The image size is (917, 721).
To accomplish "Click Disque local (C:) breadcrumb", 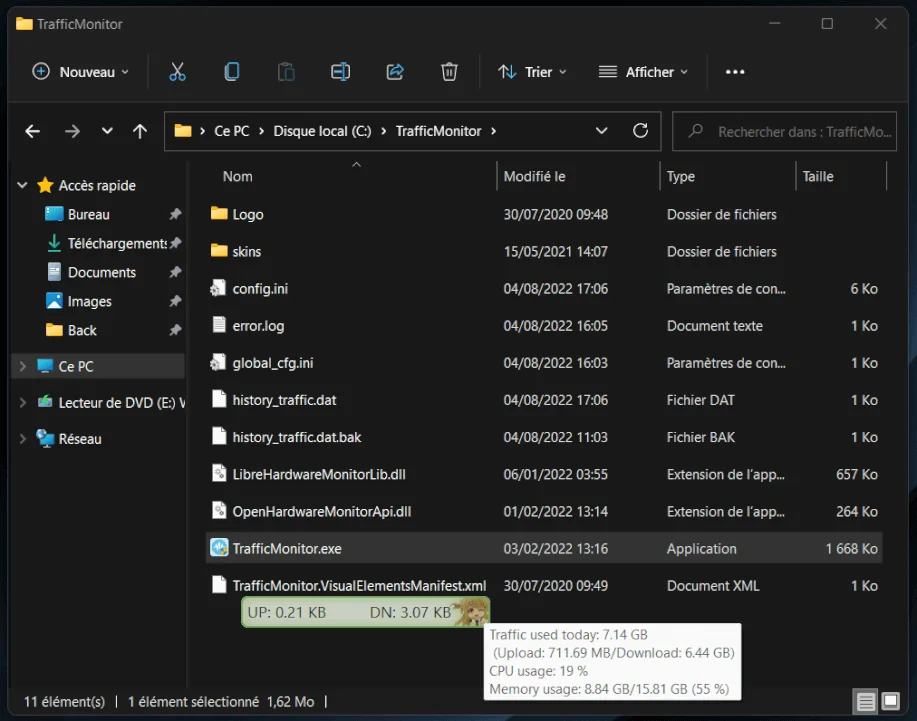I will pyautogui.click(x=322, y=131).
